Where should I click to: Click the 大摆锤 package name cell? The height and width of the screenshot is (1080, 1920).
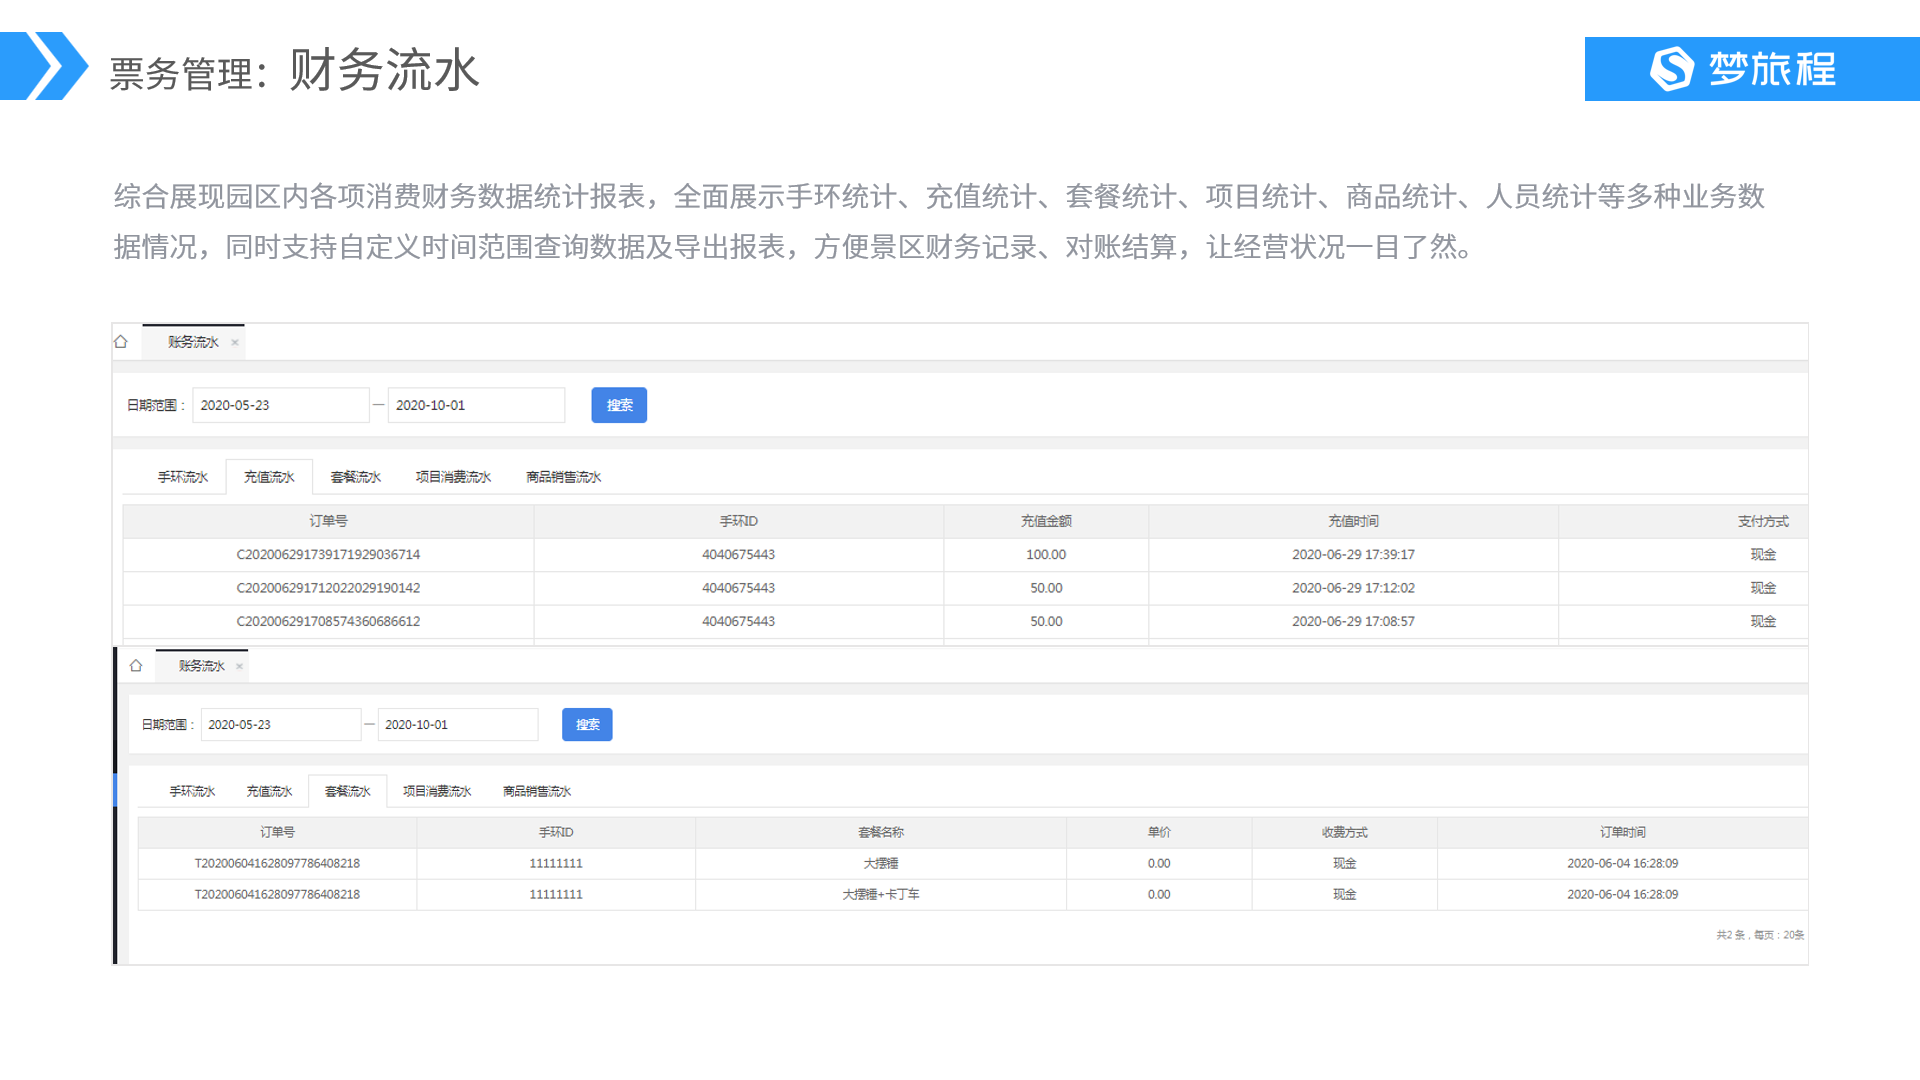click(880, 864)
